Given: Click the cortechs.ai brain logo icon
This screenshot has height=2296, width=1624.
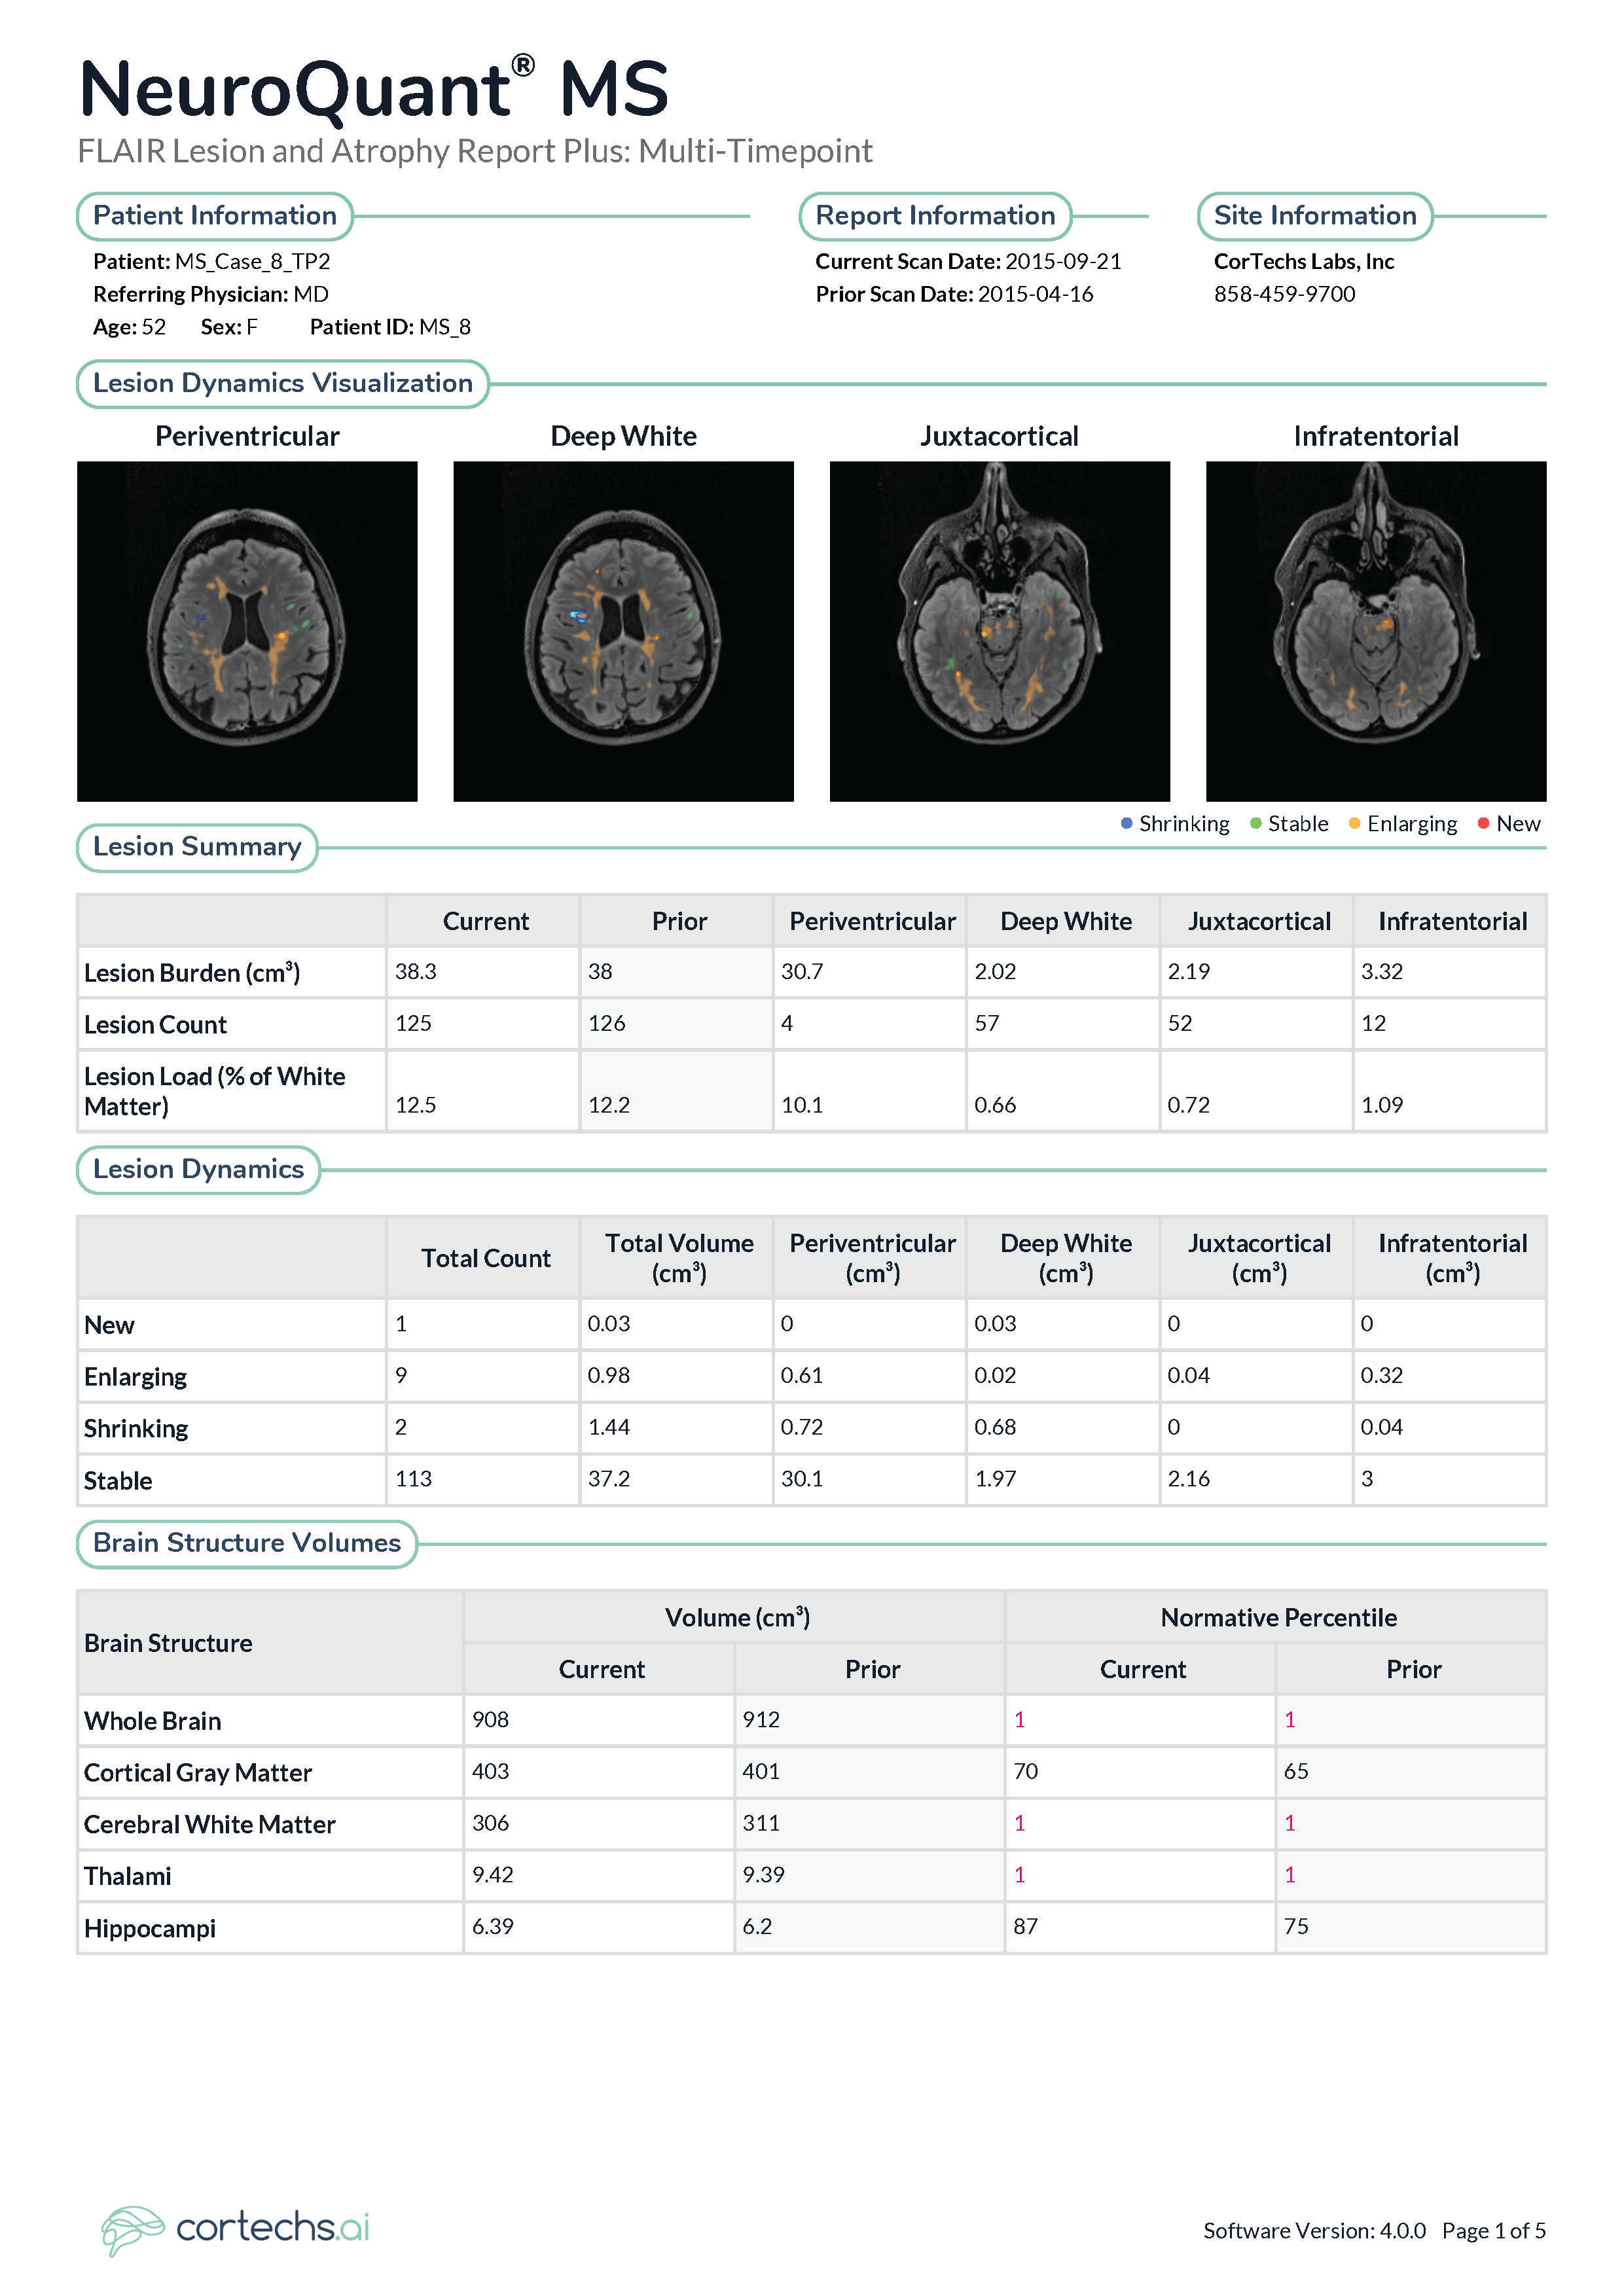Looking at the screenshot, I should coord(132,2230).
